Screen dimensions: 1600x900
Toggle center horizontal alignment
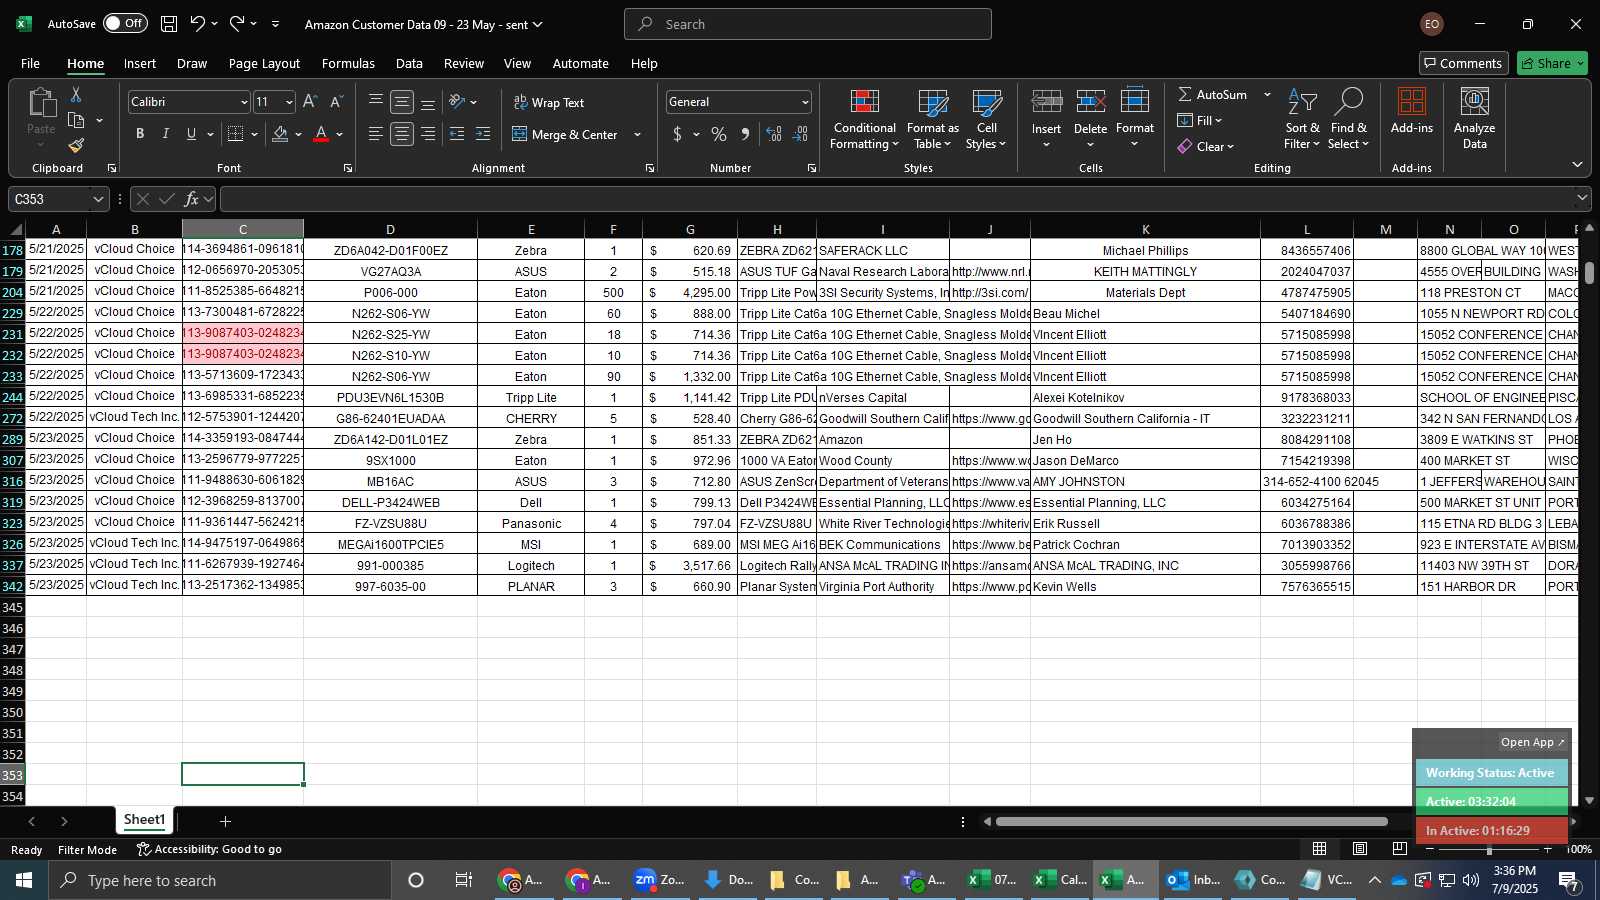[402, 134]
